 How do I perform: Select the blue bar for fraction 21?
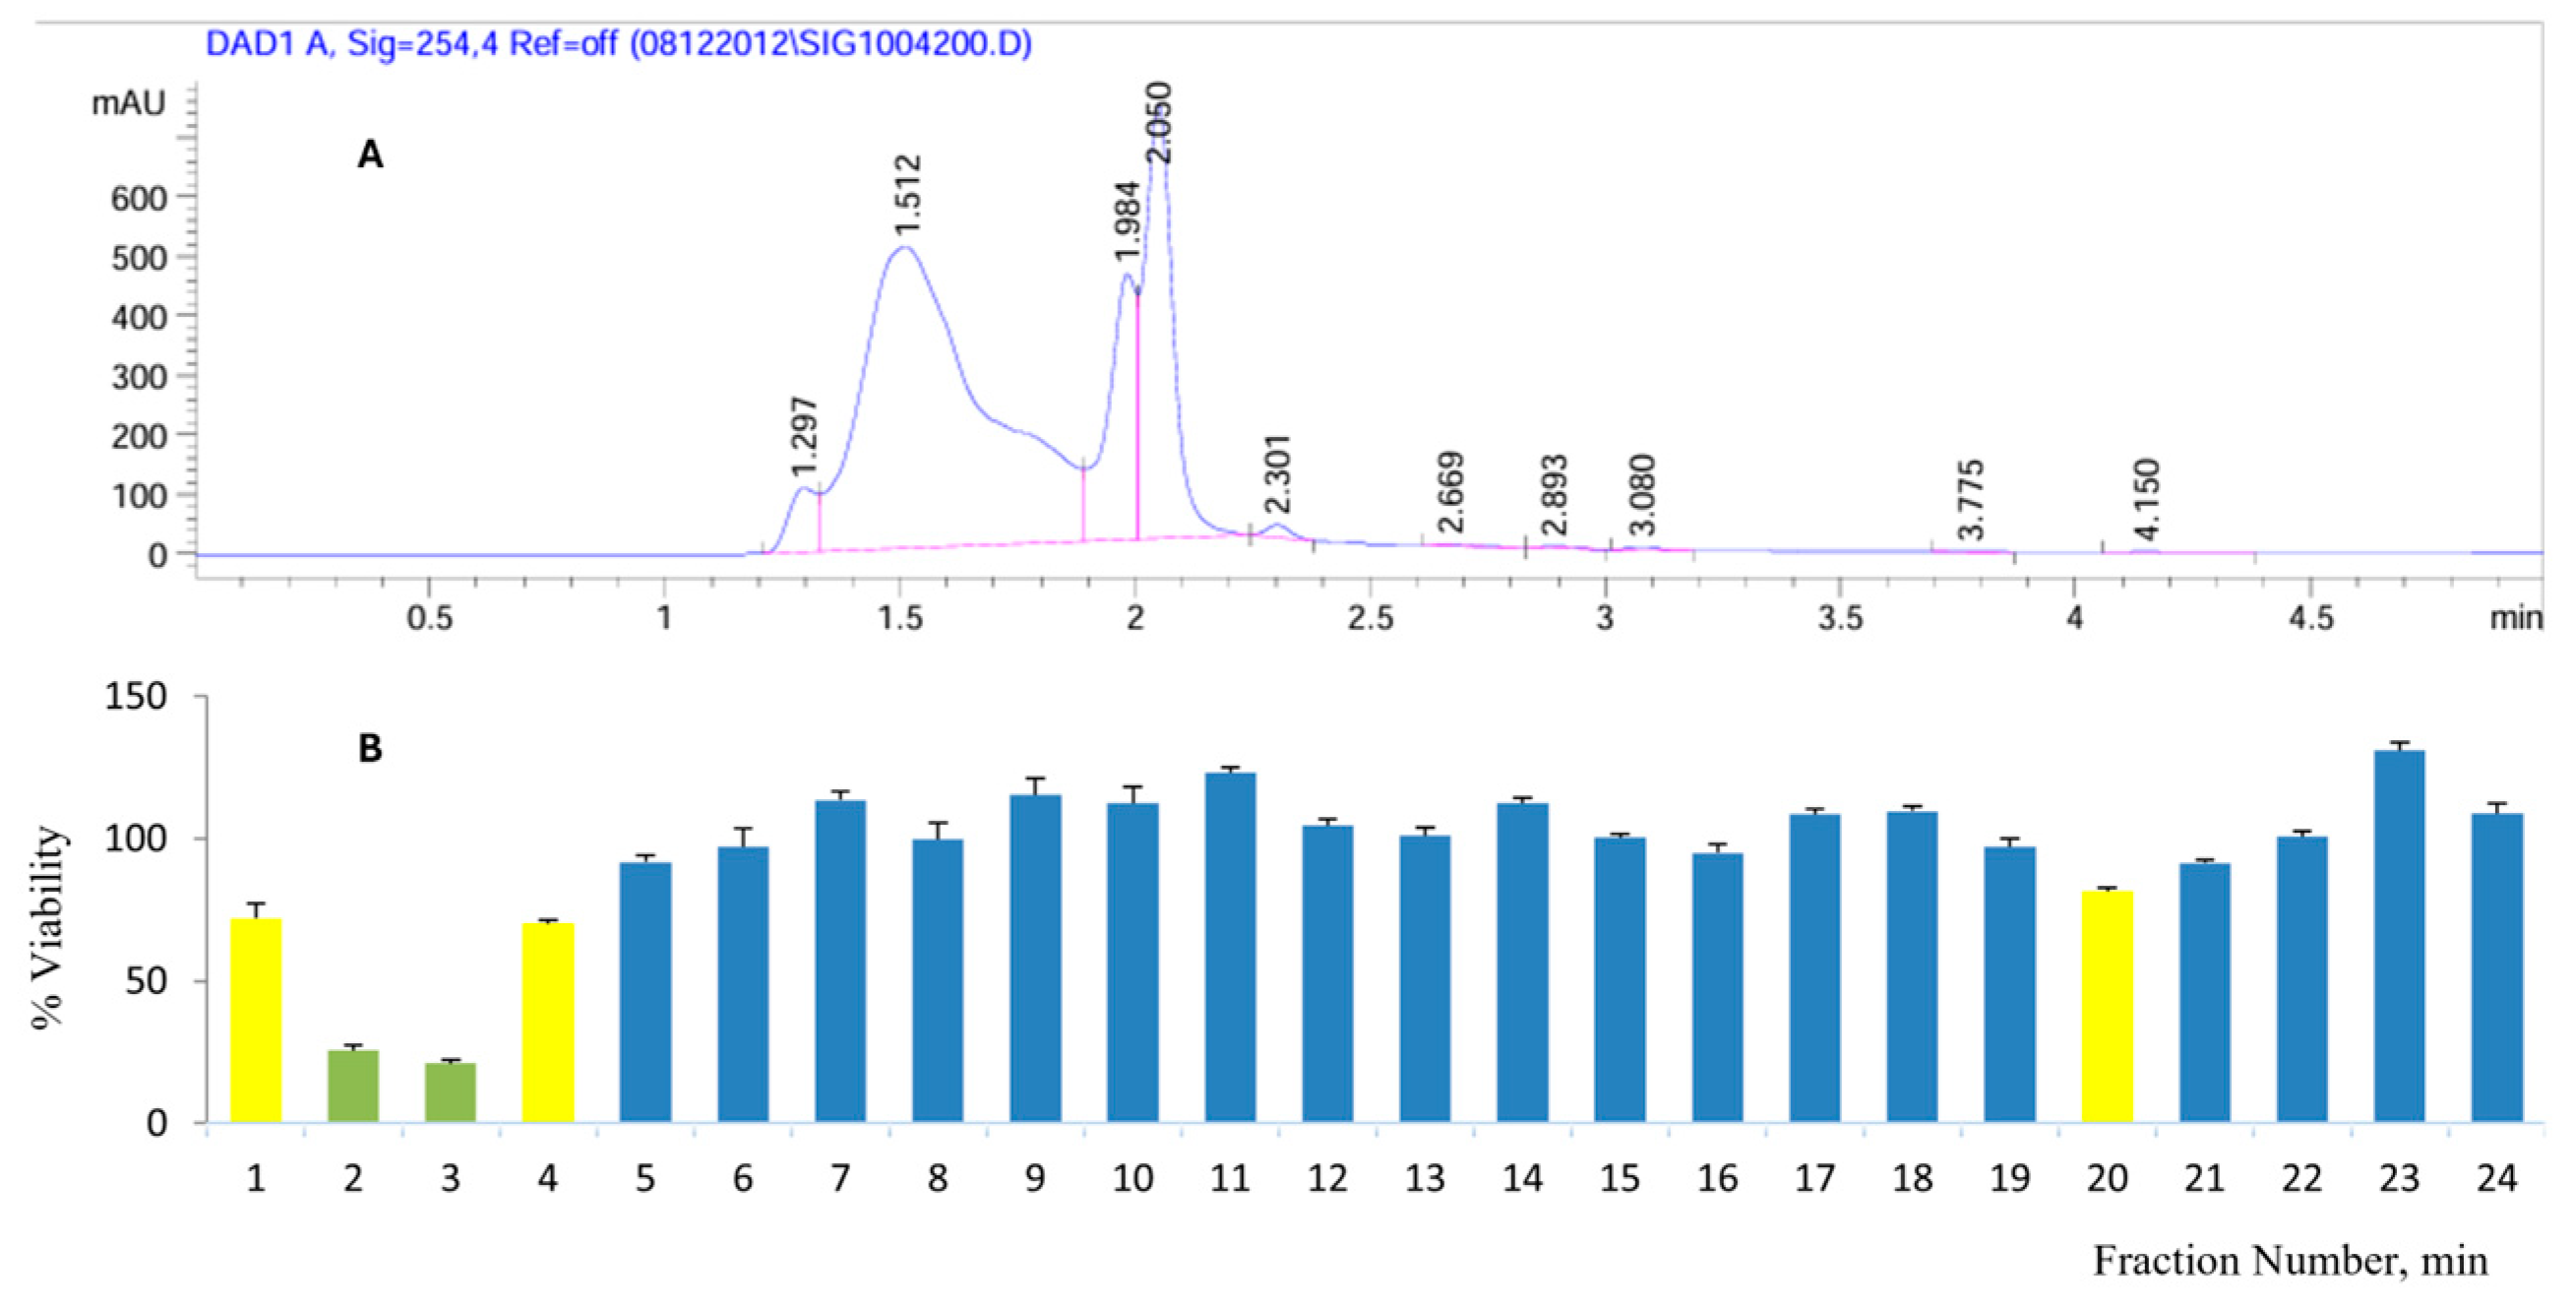coord(2205,992)
